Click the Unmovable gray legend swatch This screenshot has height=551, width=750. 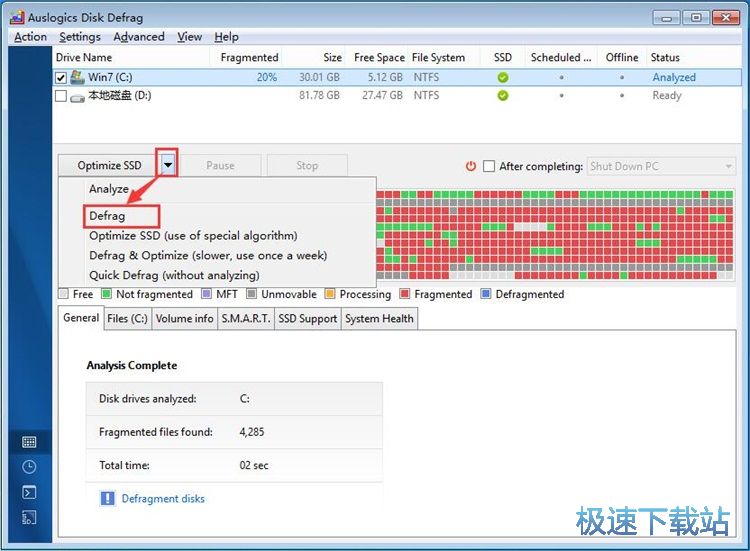pyautogui.click(x=252, y=294)
